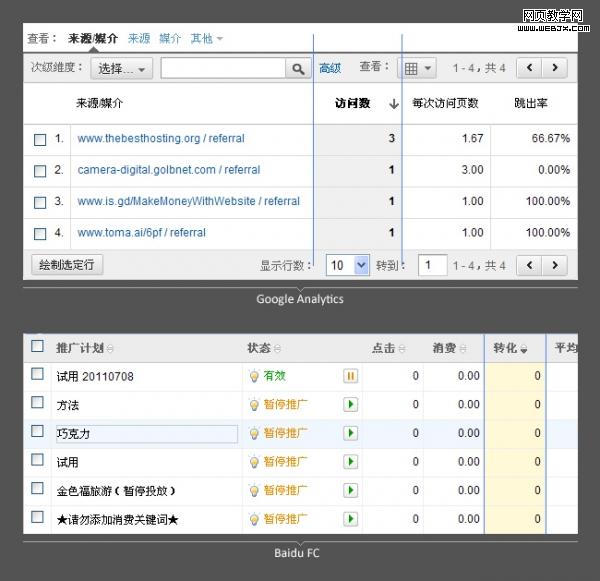Click play icon for 金色福旅游 campaign
This screenshot has height=581, width=600.
pos(351,491)
